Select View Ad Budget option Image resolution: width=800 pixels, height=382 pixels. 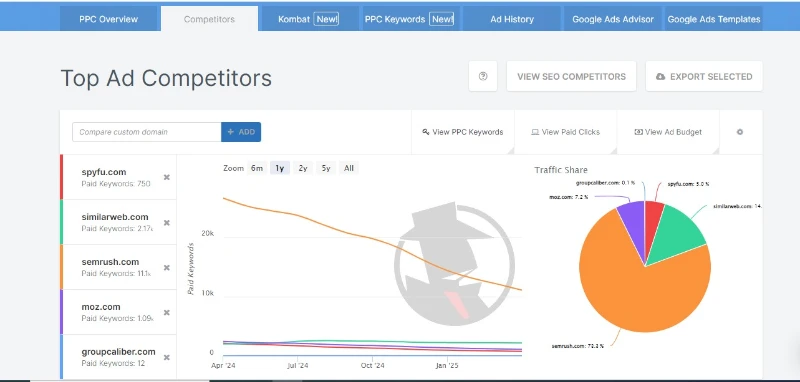click(668, 132)
